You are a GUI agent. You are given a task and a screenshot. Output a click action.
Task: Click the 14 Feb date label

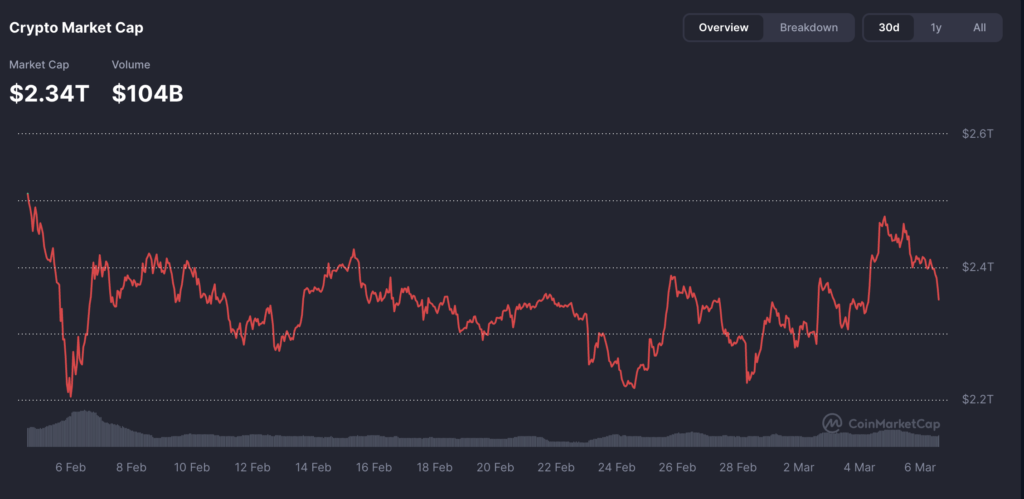[x=313, y=467]
